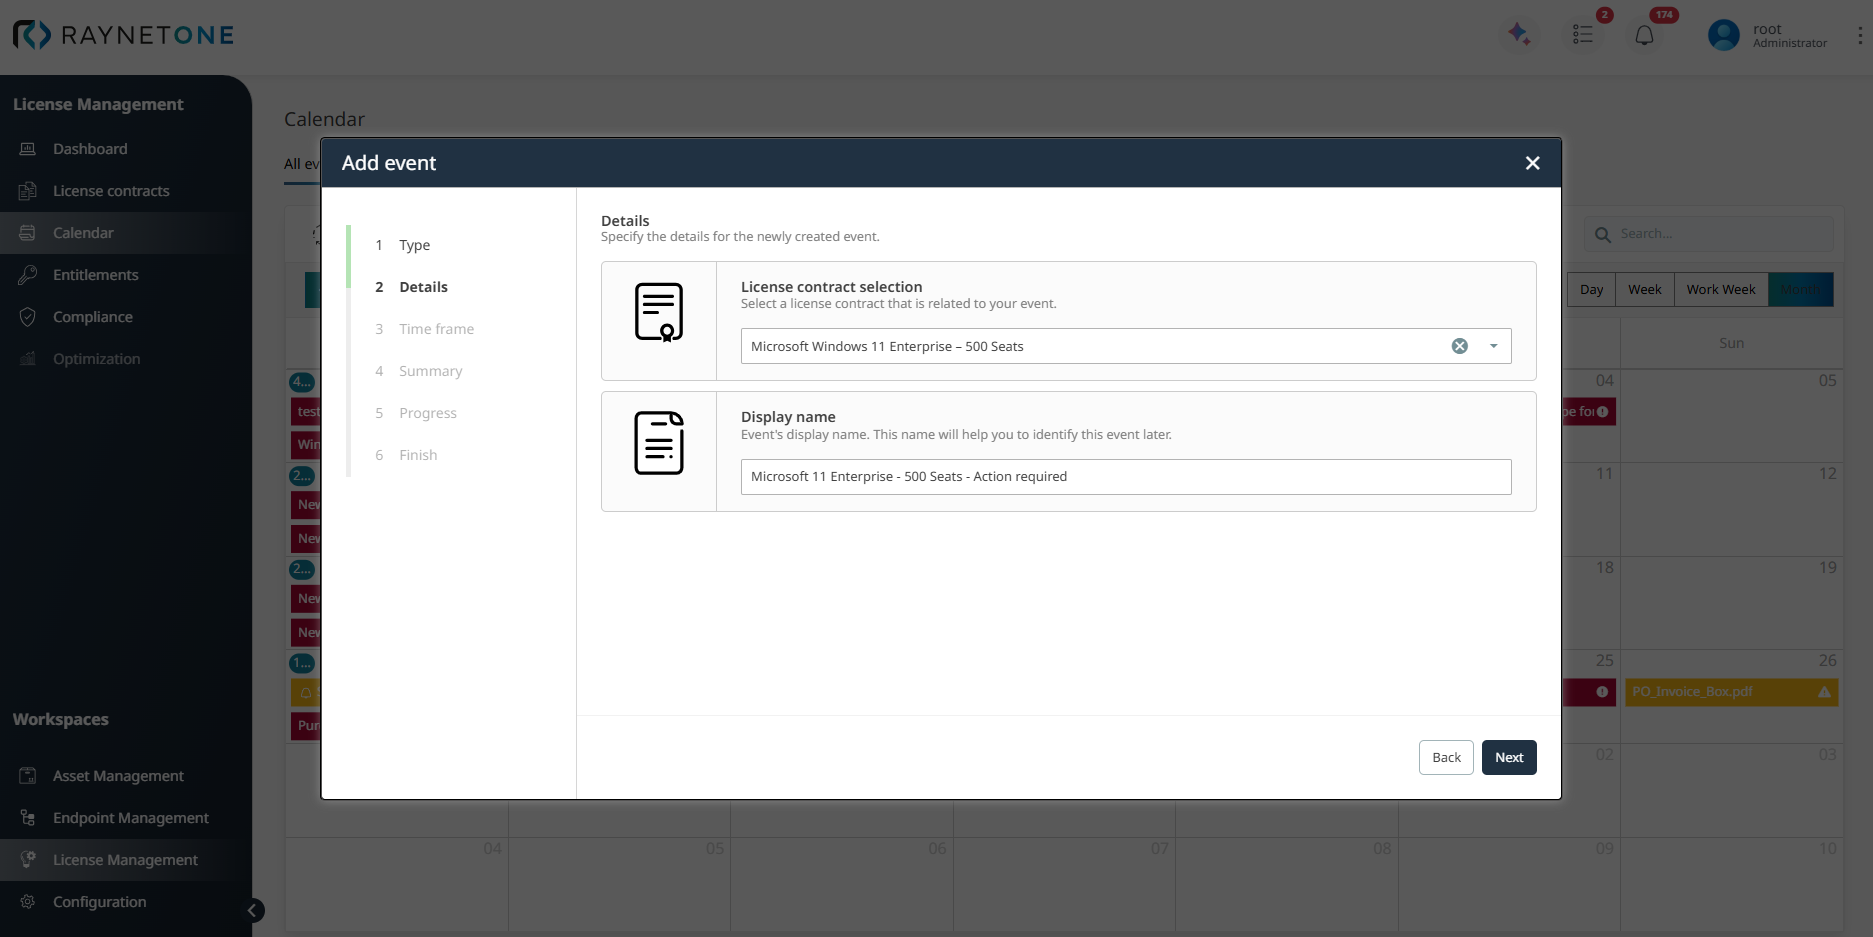
Task: Select wizard step 4 Summary
Action: [430, 371]
